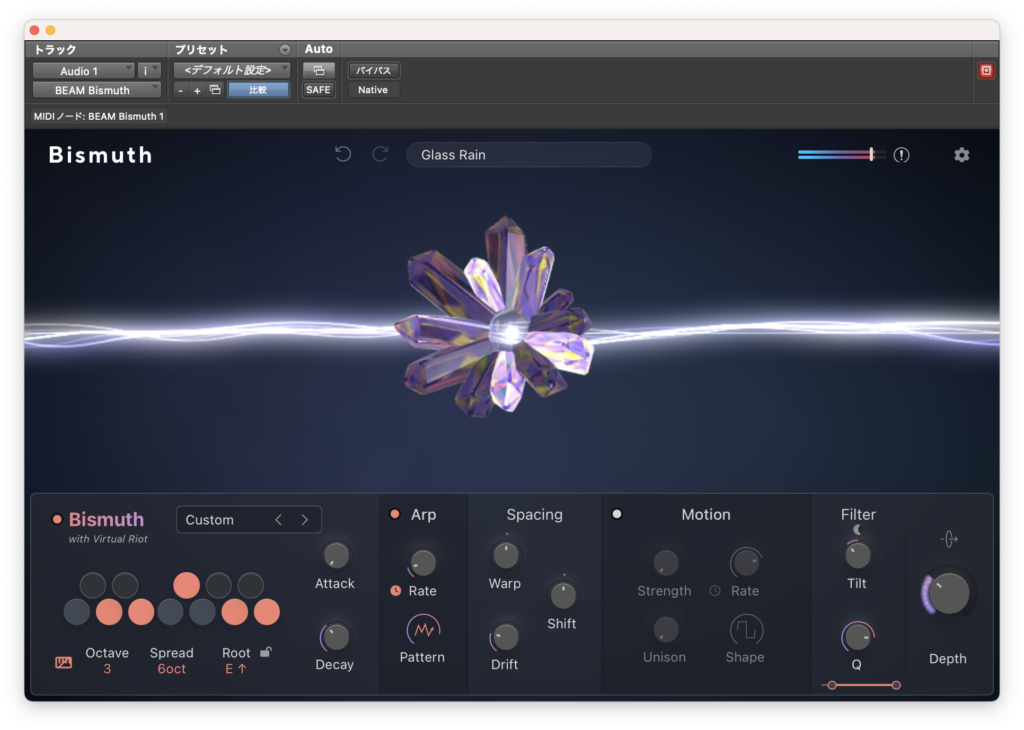Click the red target icon in header
Viewport: 1024px width, 730px height.
coord(985,71)
